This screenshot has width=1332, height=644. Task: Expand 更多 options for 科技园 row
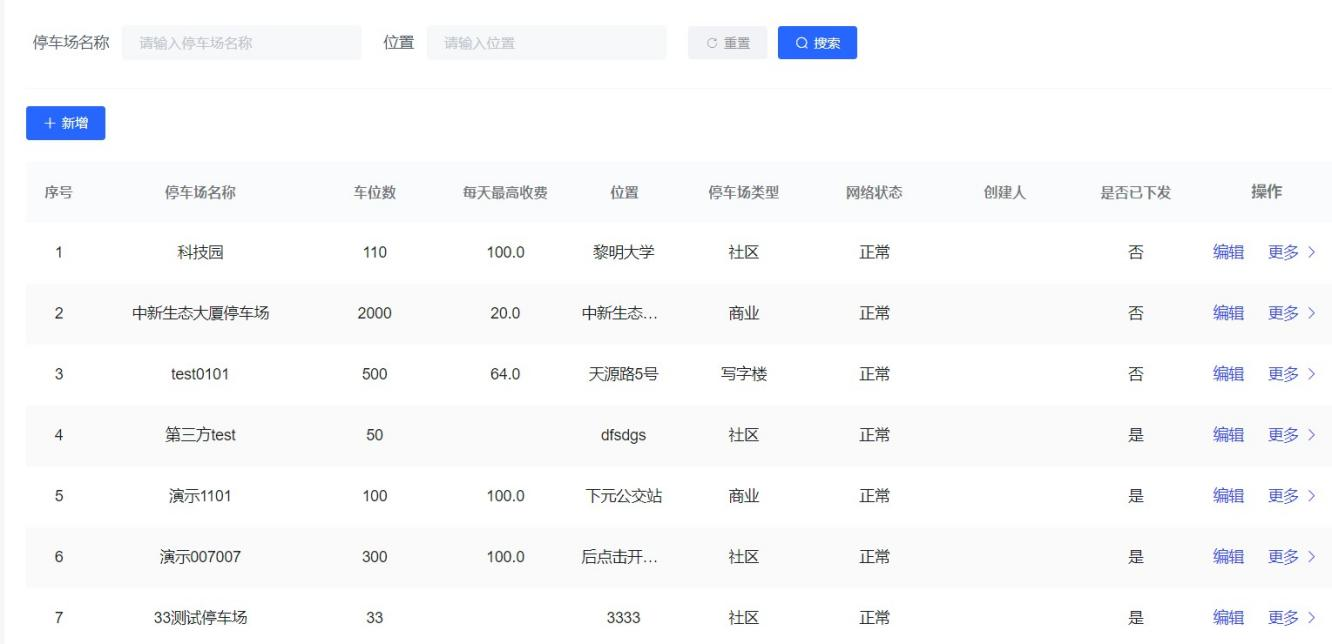coord(1291,252)
